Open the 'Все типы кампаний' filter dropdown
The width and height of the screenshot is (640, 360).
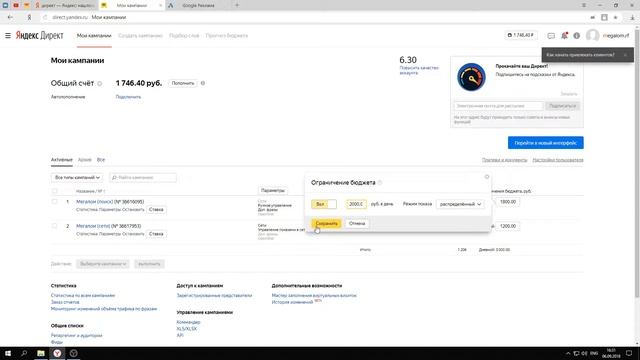77,178
